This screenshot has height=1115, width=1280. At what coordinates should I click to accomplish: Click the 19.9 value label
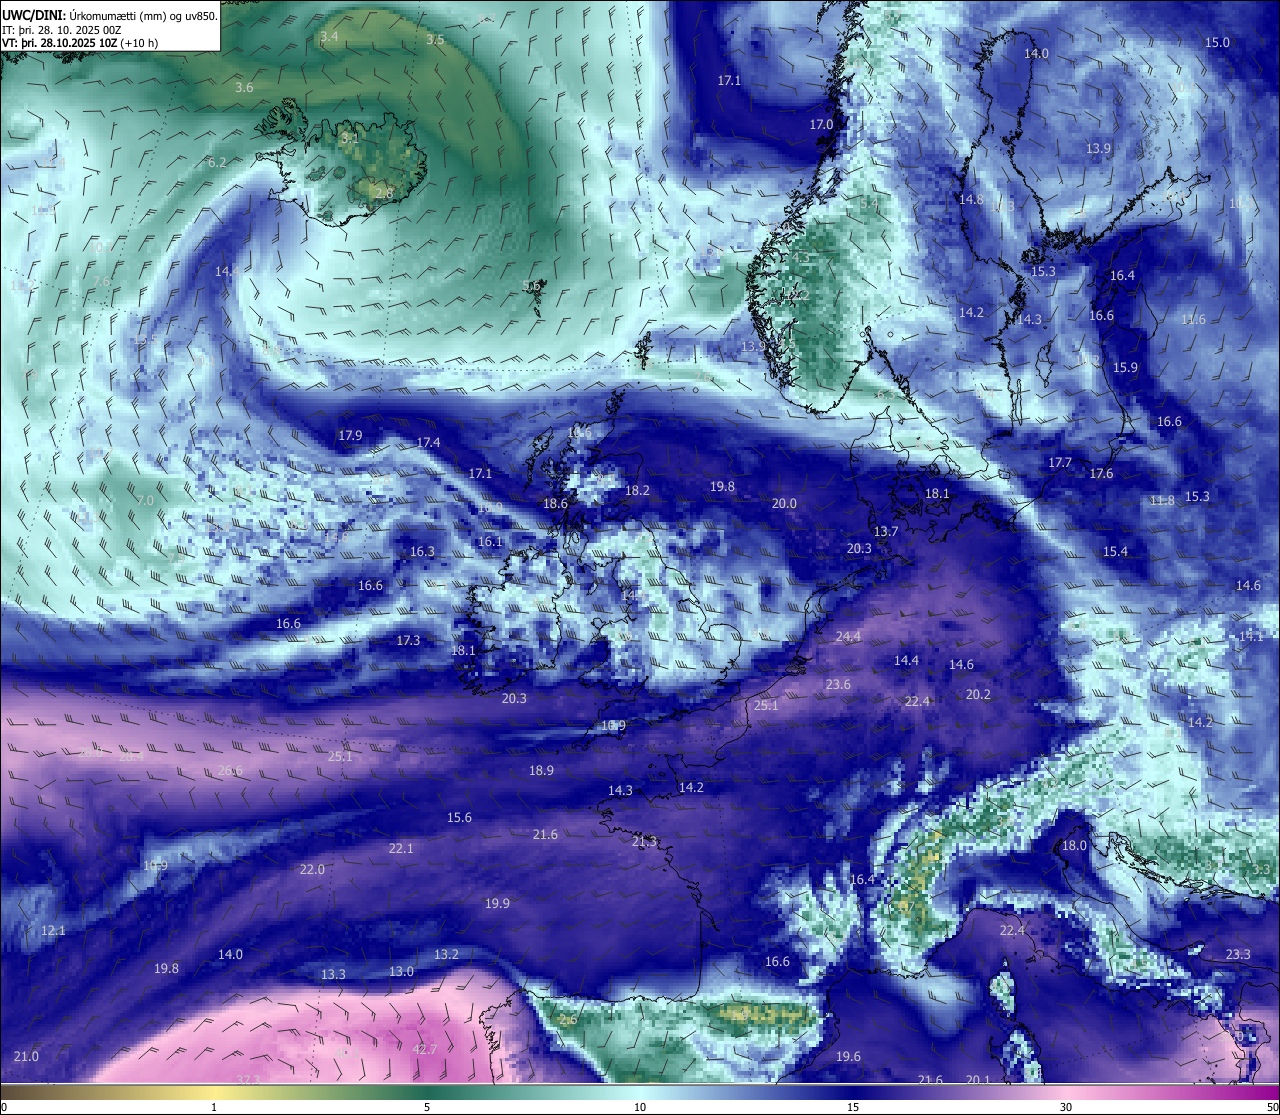497,904
